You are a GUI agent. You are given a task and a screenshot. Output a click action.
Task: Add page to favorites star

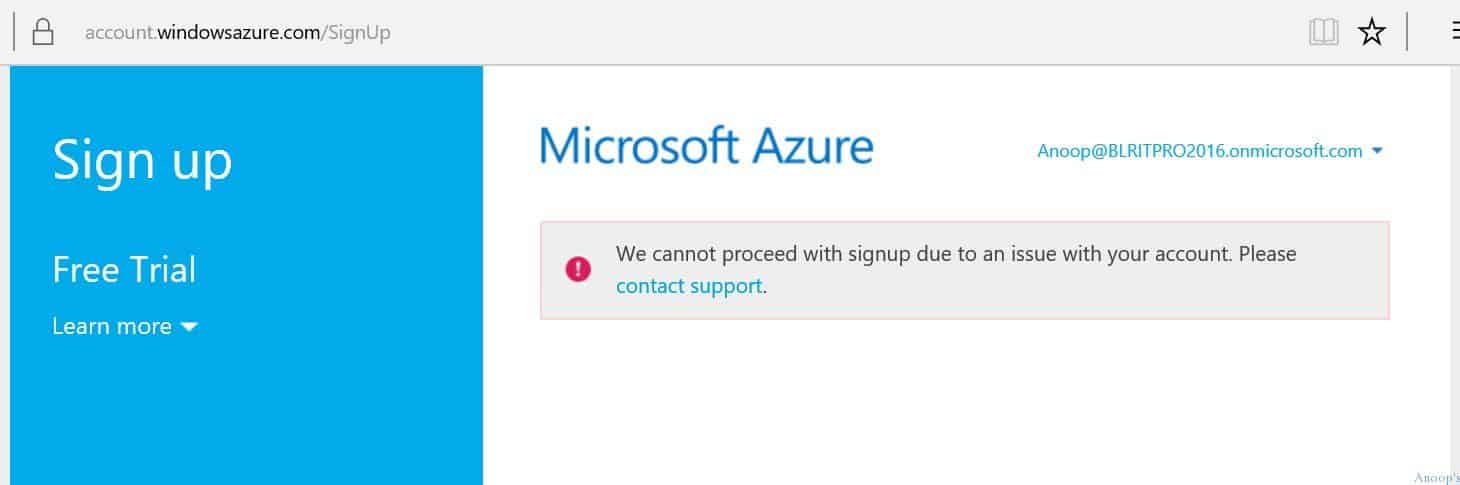[1371, 32]
